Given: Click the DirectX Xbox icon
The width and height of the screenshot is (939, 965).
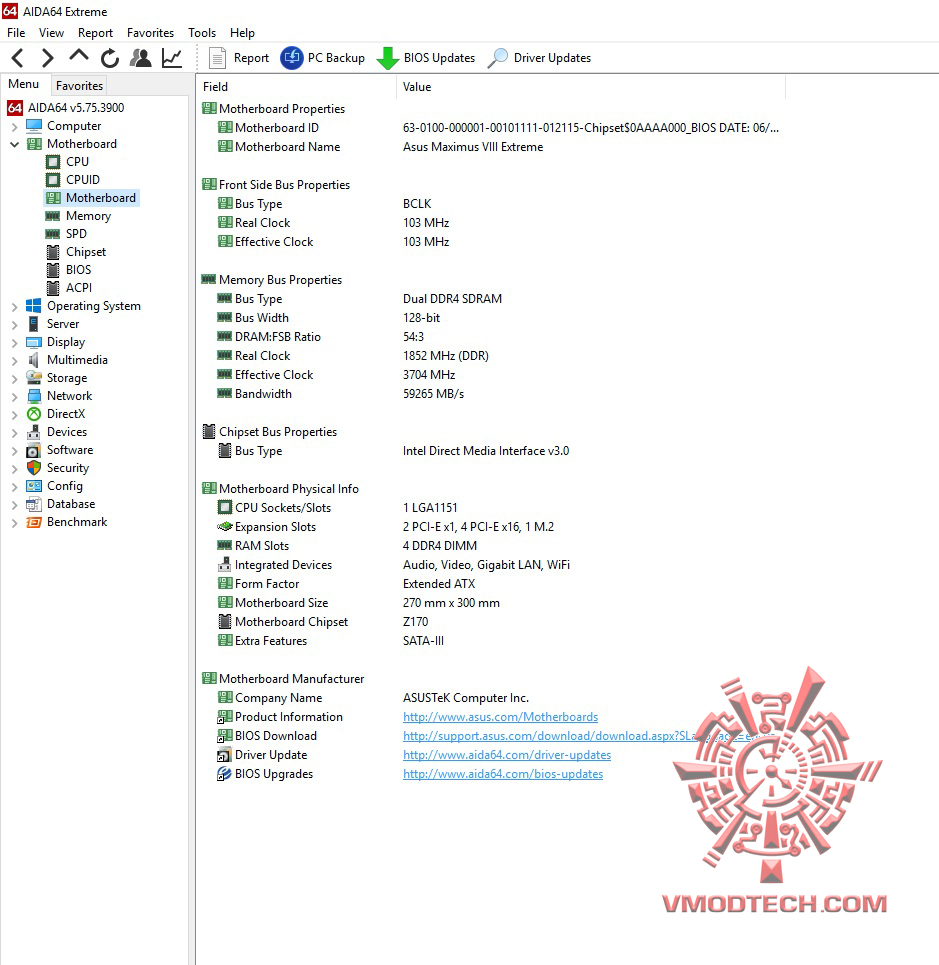Looking at the screenshot, I should tap(34, 414).
